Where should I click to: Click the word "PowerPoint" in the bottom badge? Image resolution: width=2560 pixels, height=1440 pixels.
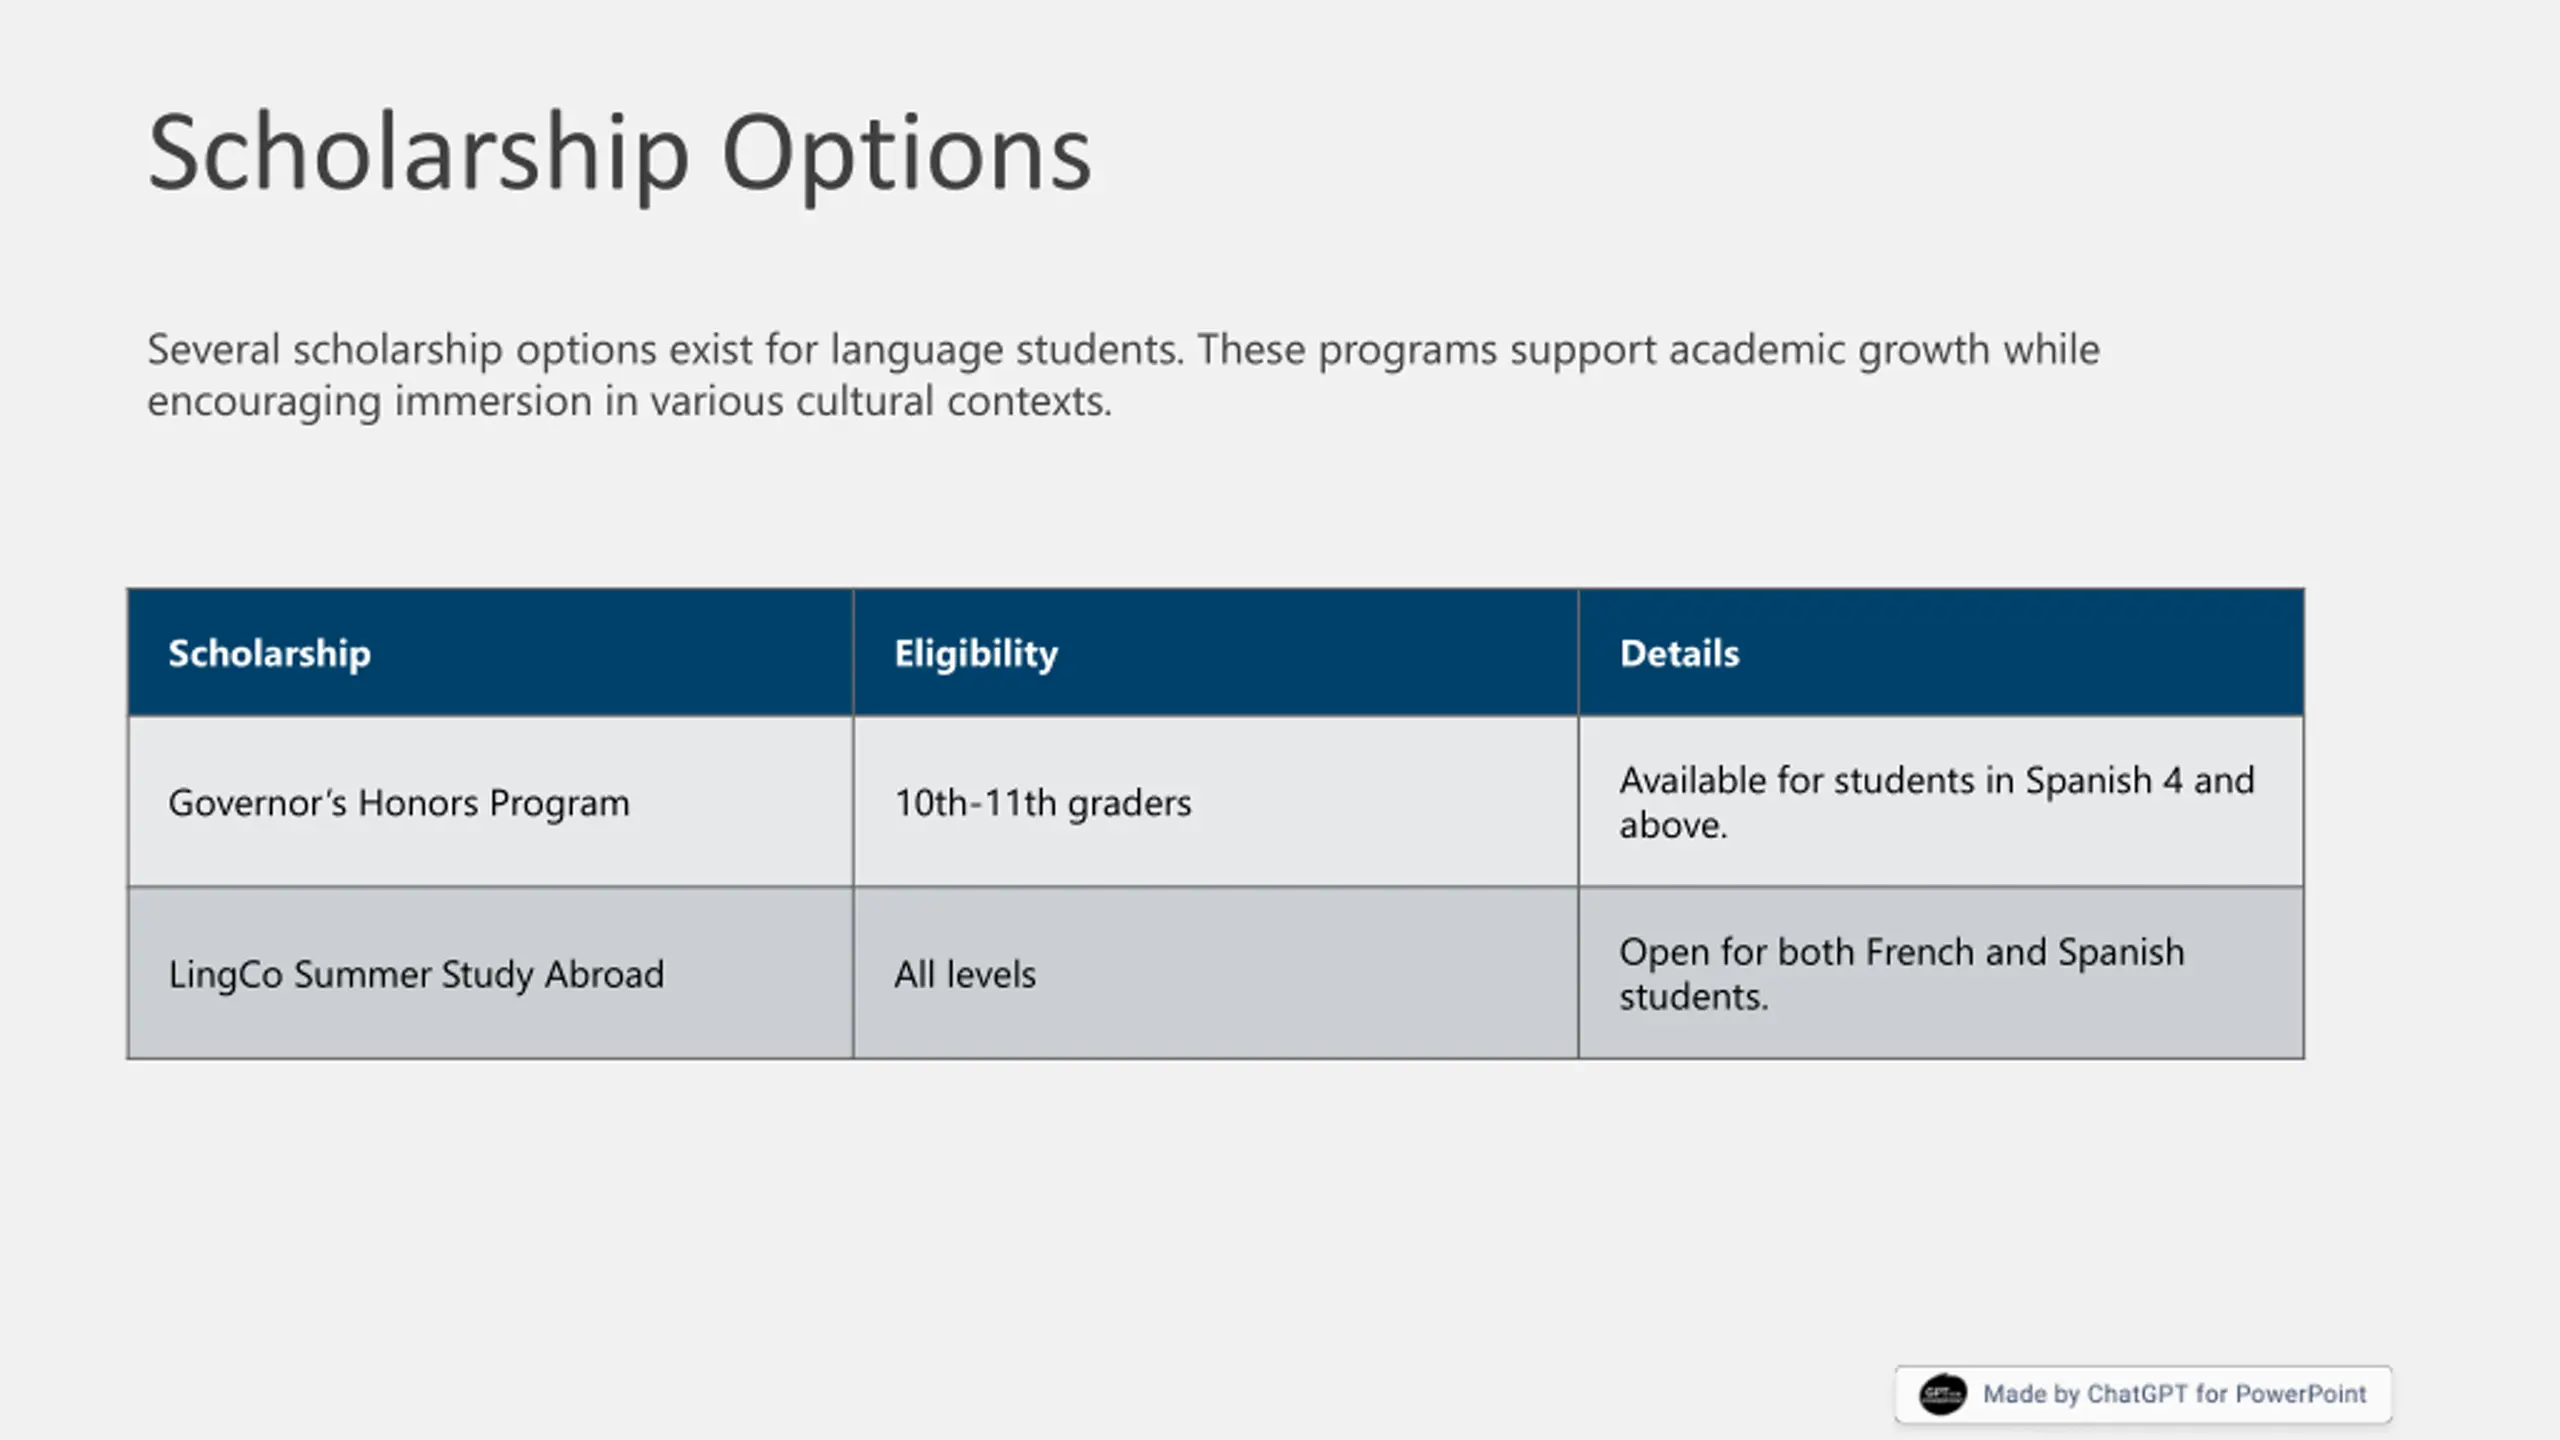[2300, 1394]
